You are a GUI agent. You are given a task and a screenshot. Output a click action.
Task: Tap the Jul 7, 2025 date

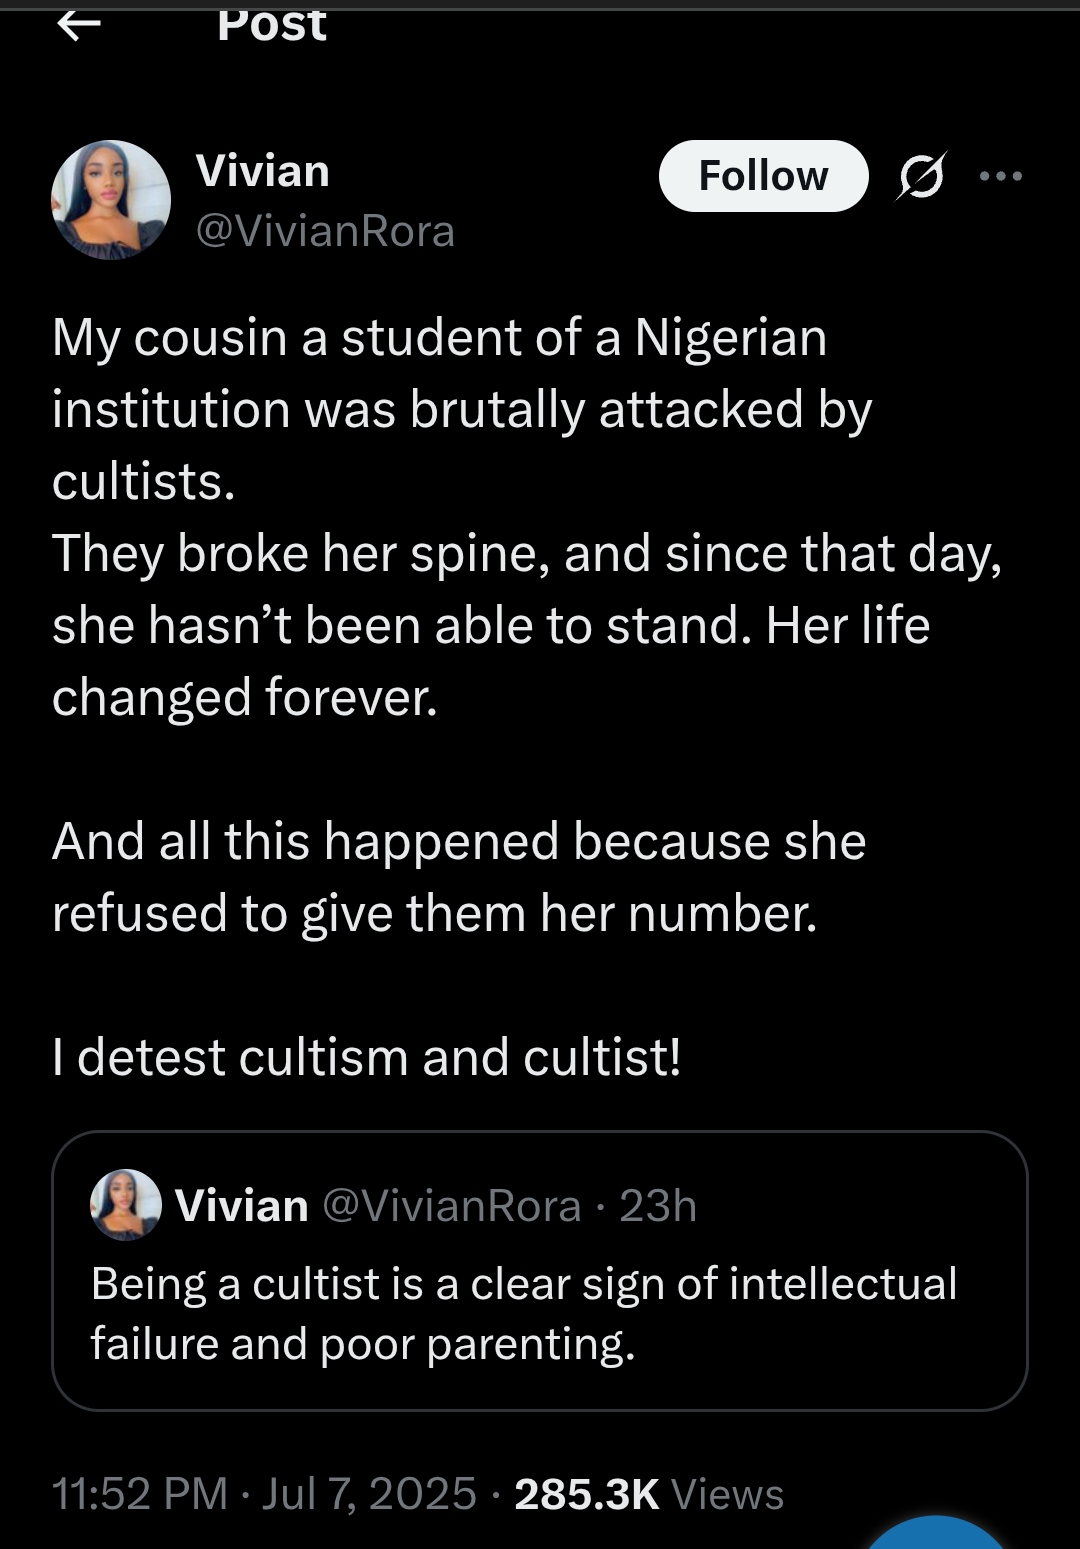369,1494
